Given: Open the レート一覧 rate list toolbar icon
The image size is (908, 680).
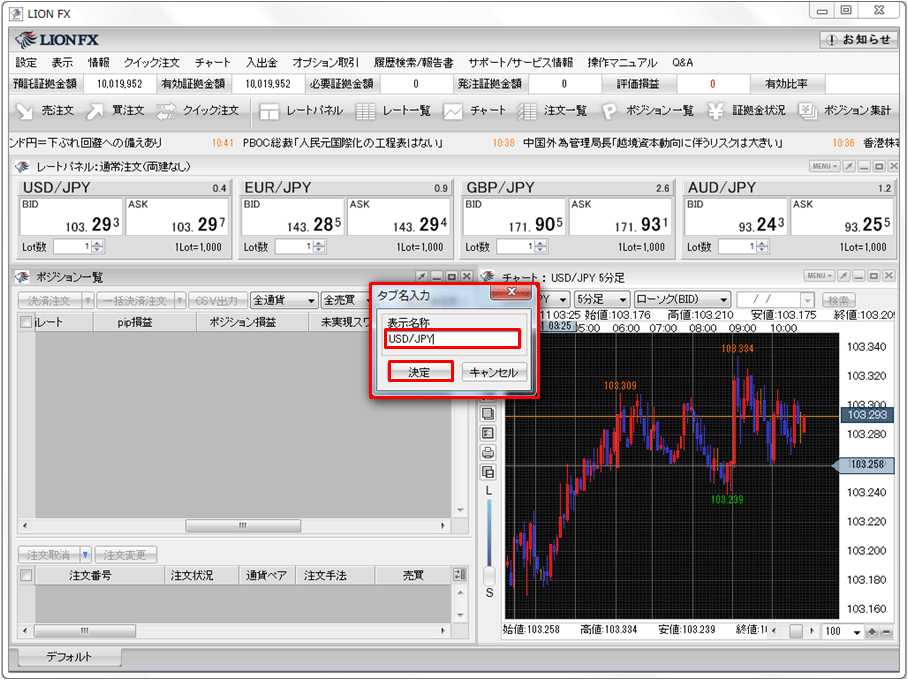Looking at the screenshot, I should click(365, 111).
